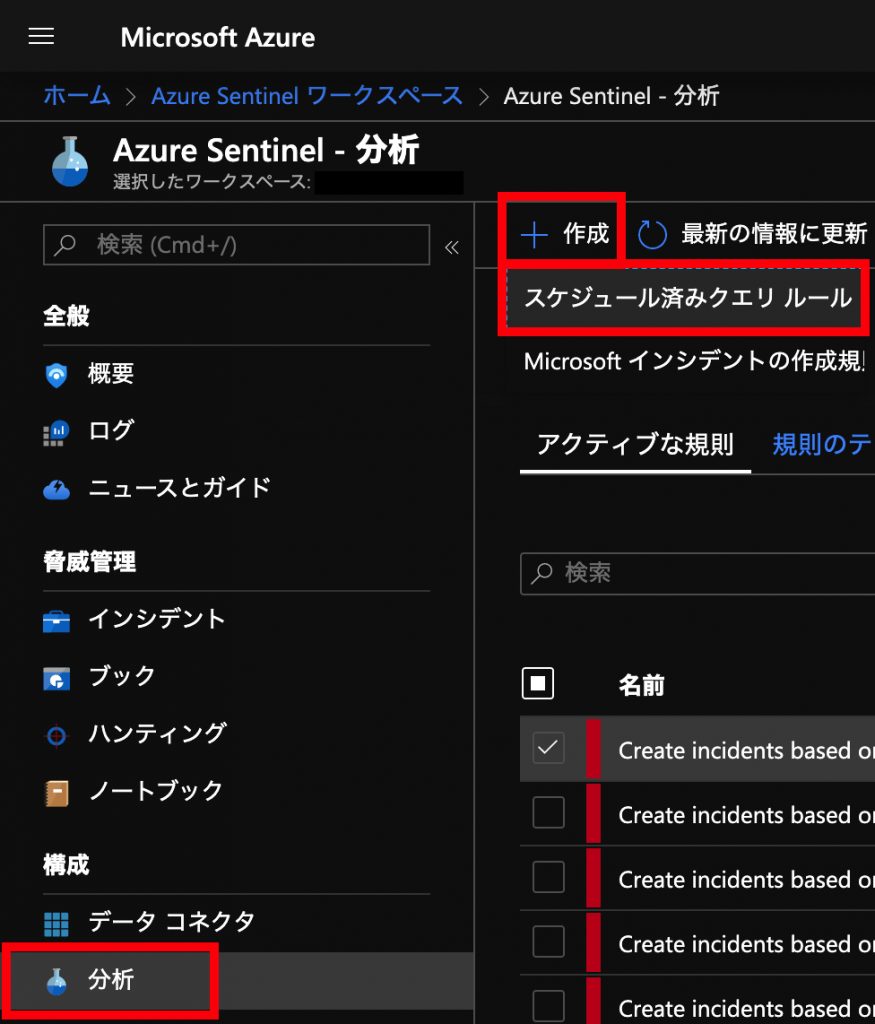Click the ノートブック notebook icon

point(57,793)
